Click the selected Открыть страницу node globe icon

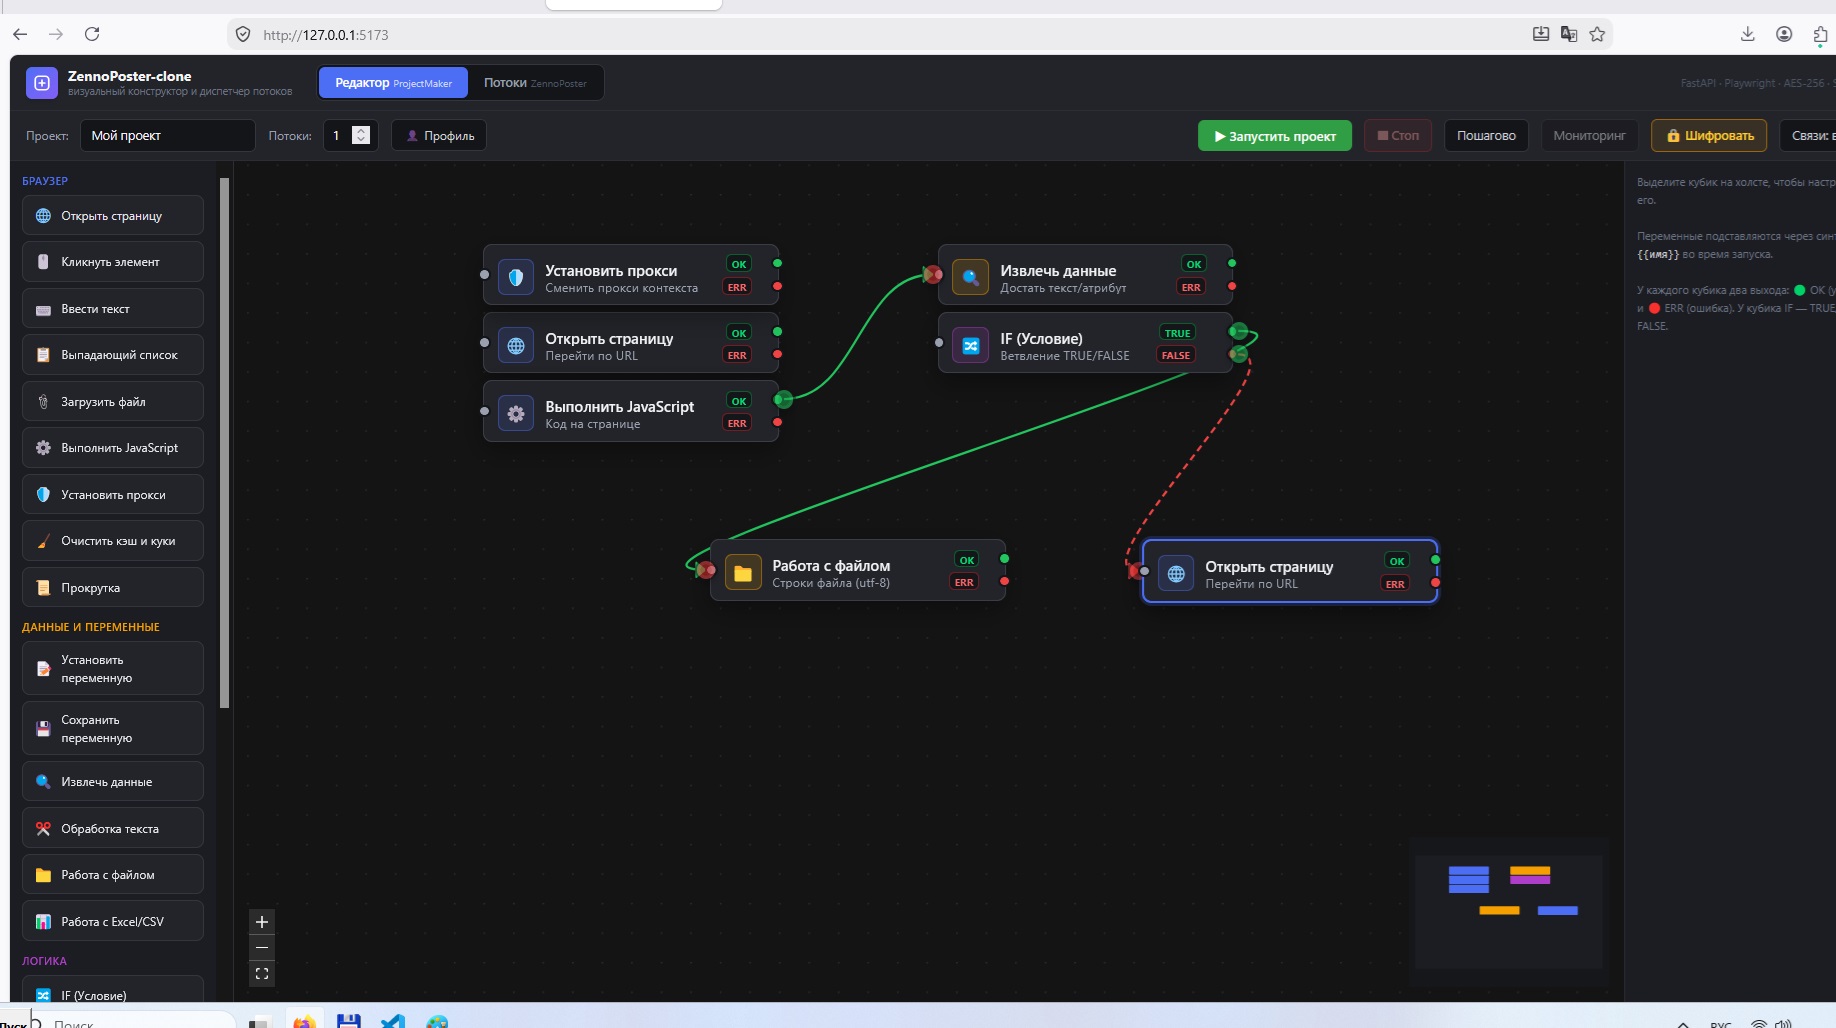click(1176, 573)
